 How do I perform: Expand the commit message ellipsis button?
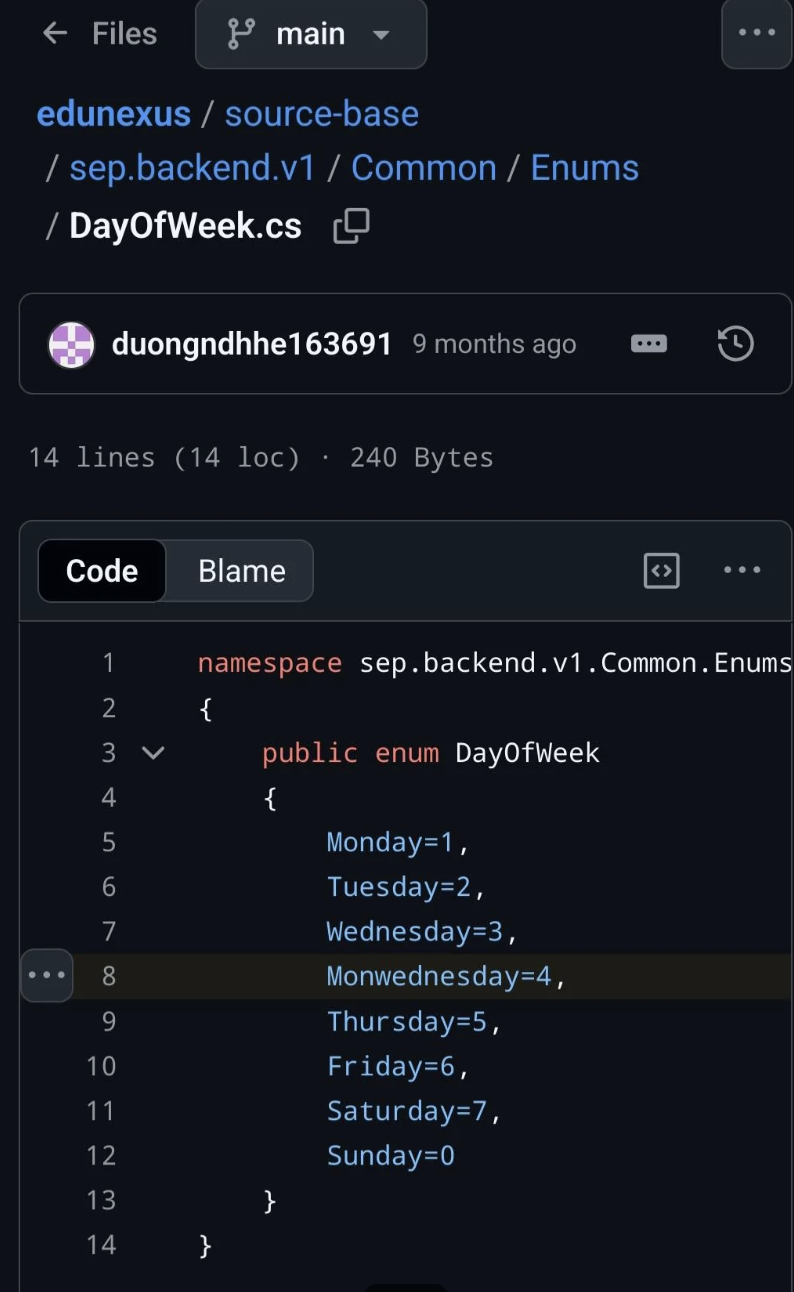(x=649, y=344)
